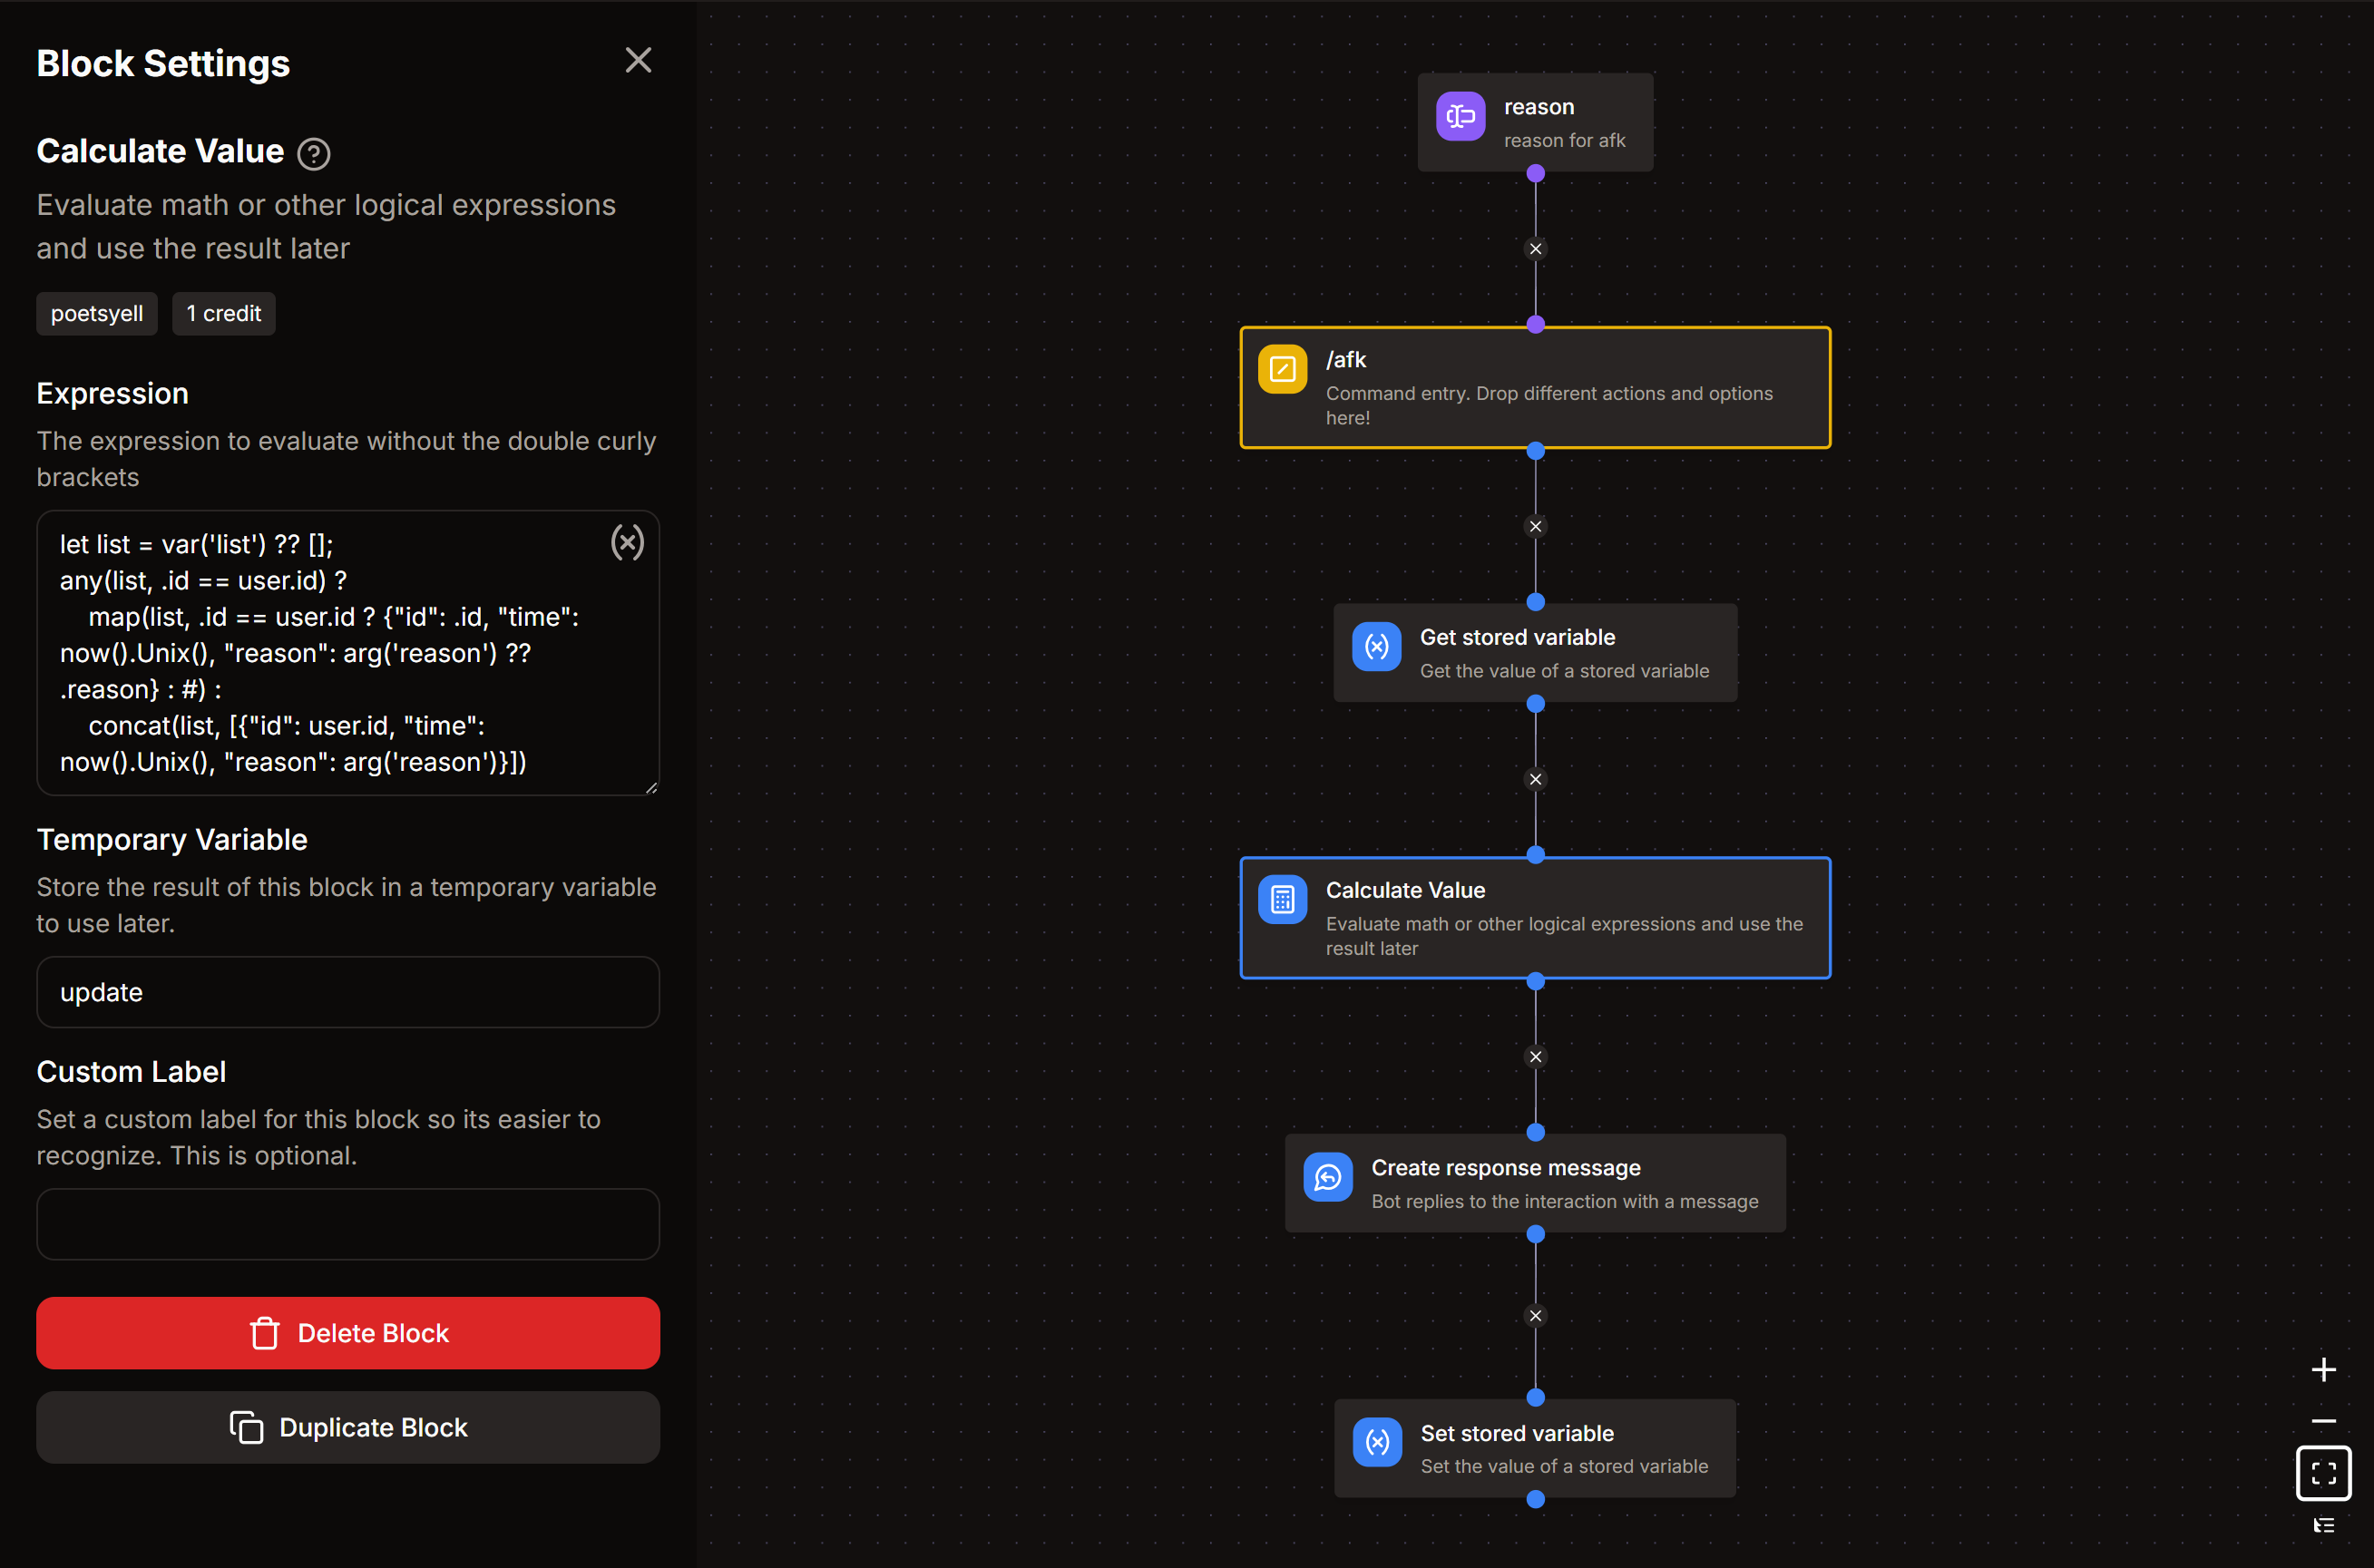
Task: Close the Block Settings panel
Action: coord(638,61)
